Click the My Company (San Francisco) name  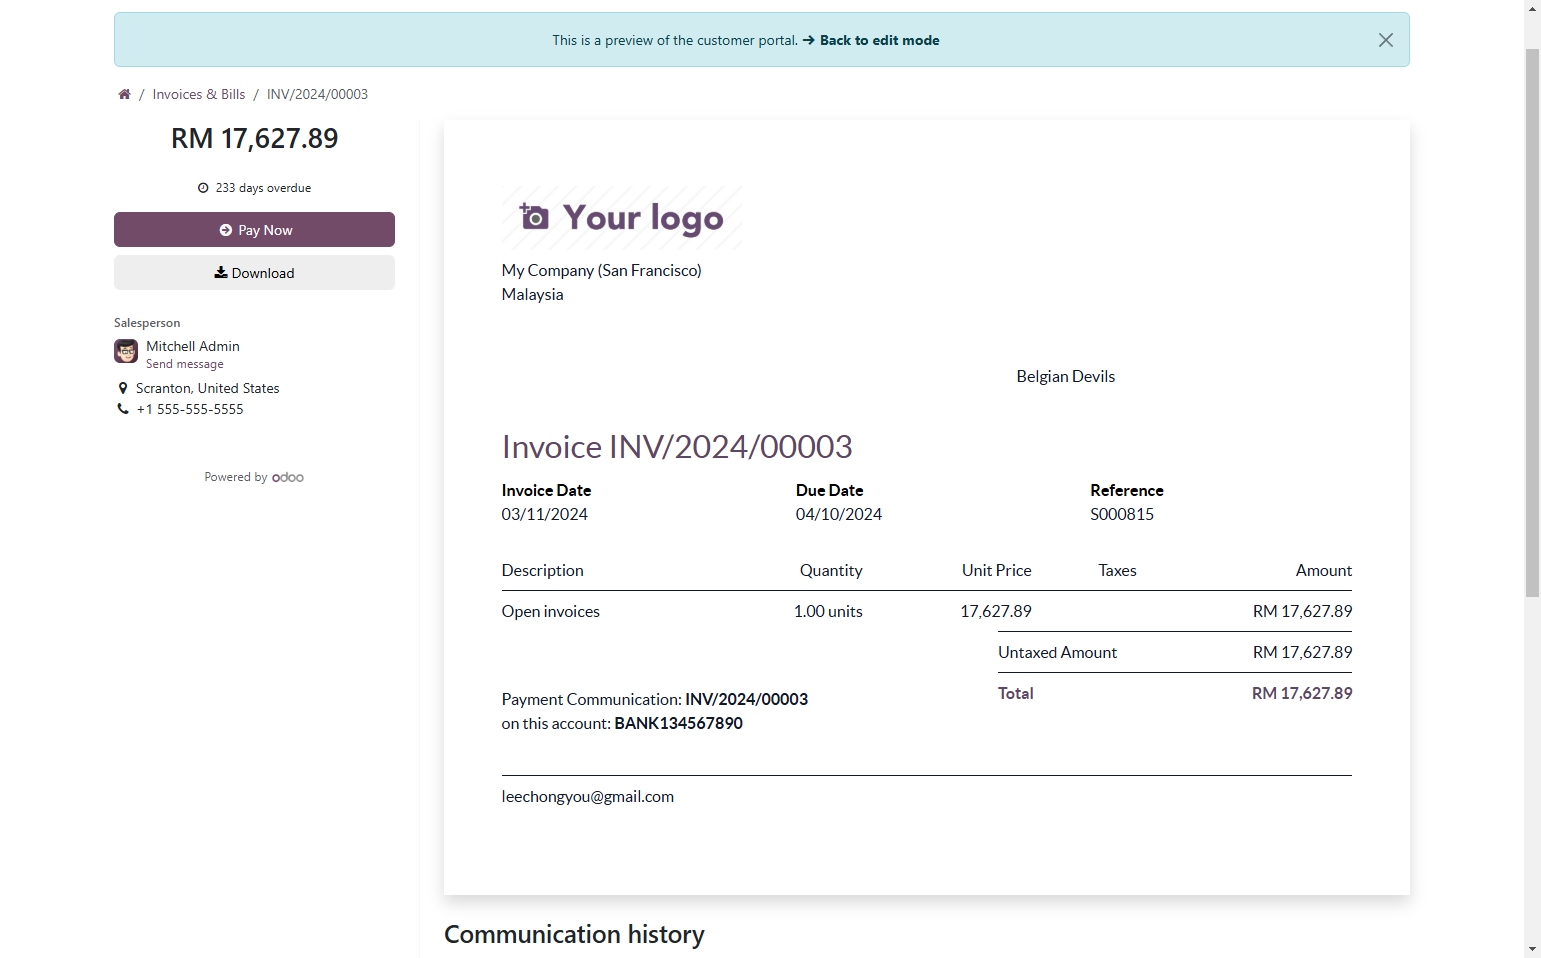602,270
